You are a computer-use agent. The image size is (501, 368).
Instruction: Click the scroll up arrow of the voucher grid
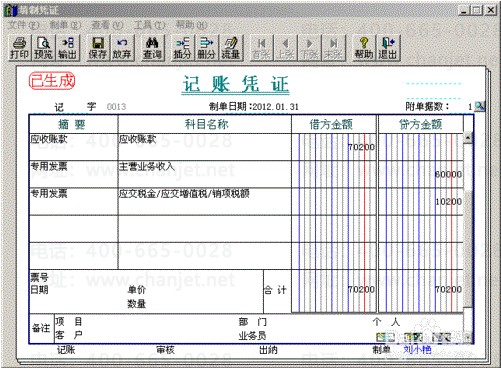point(468,138)
